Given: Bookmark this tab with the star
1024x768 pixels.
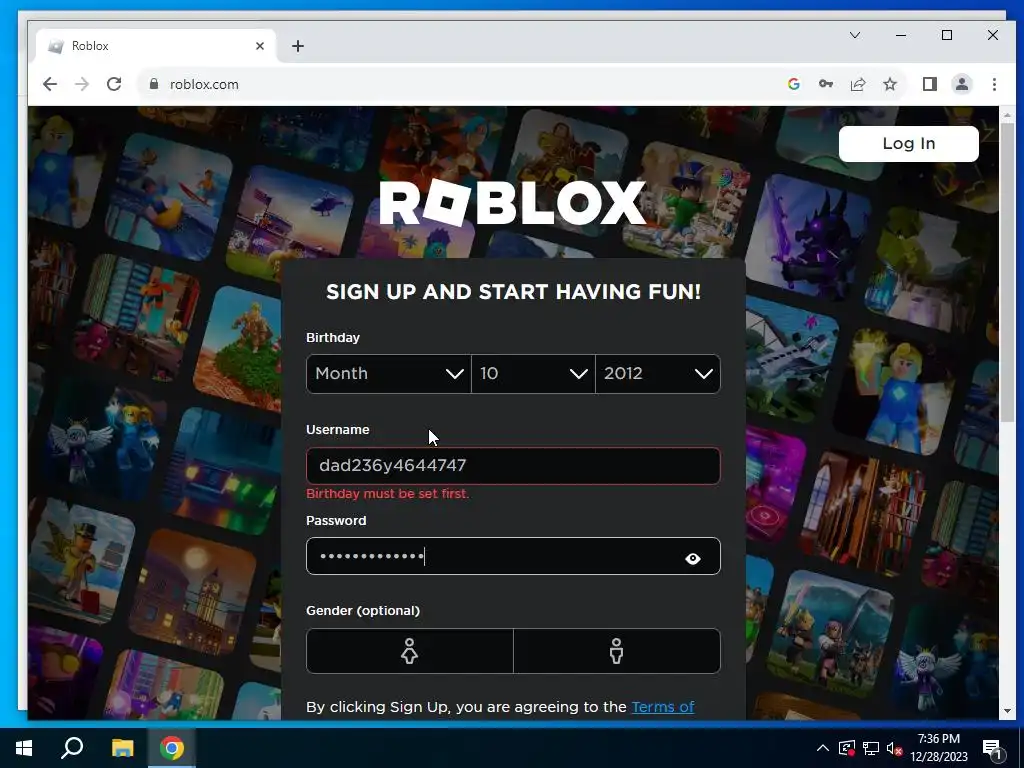Looking at the screenshot, I should click(889, 84).
